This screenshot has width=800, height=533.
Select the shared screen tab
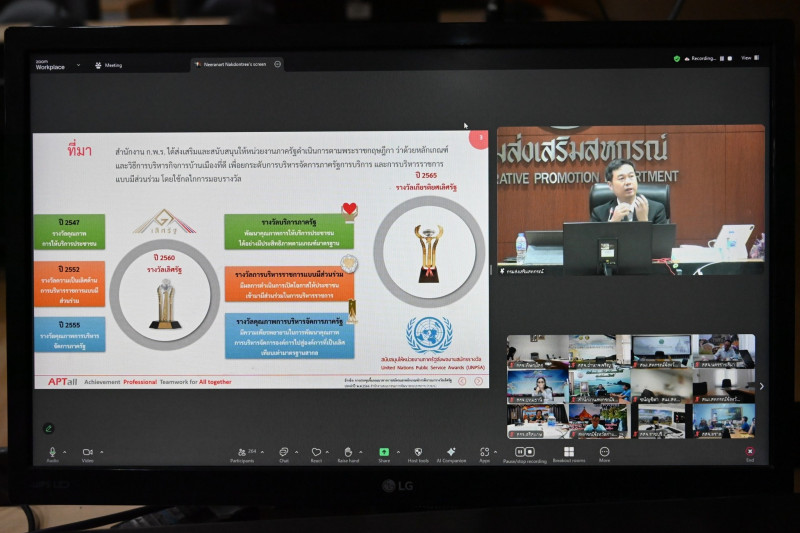point(232,64)
